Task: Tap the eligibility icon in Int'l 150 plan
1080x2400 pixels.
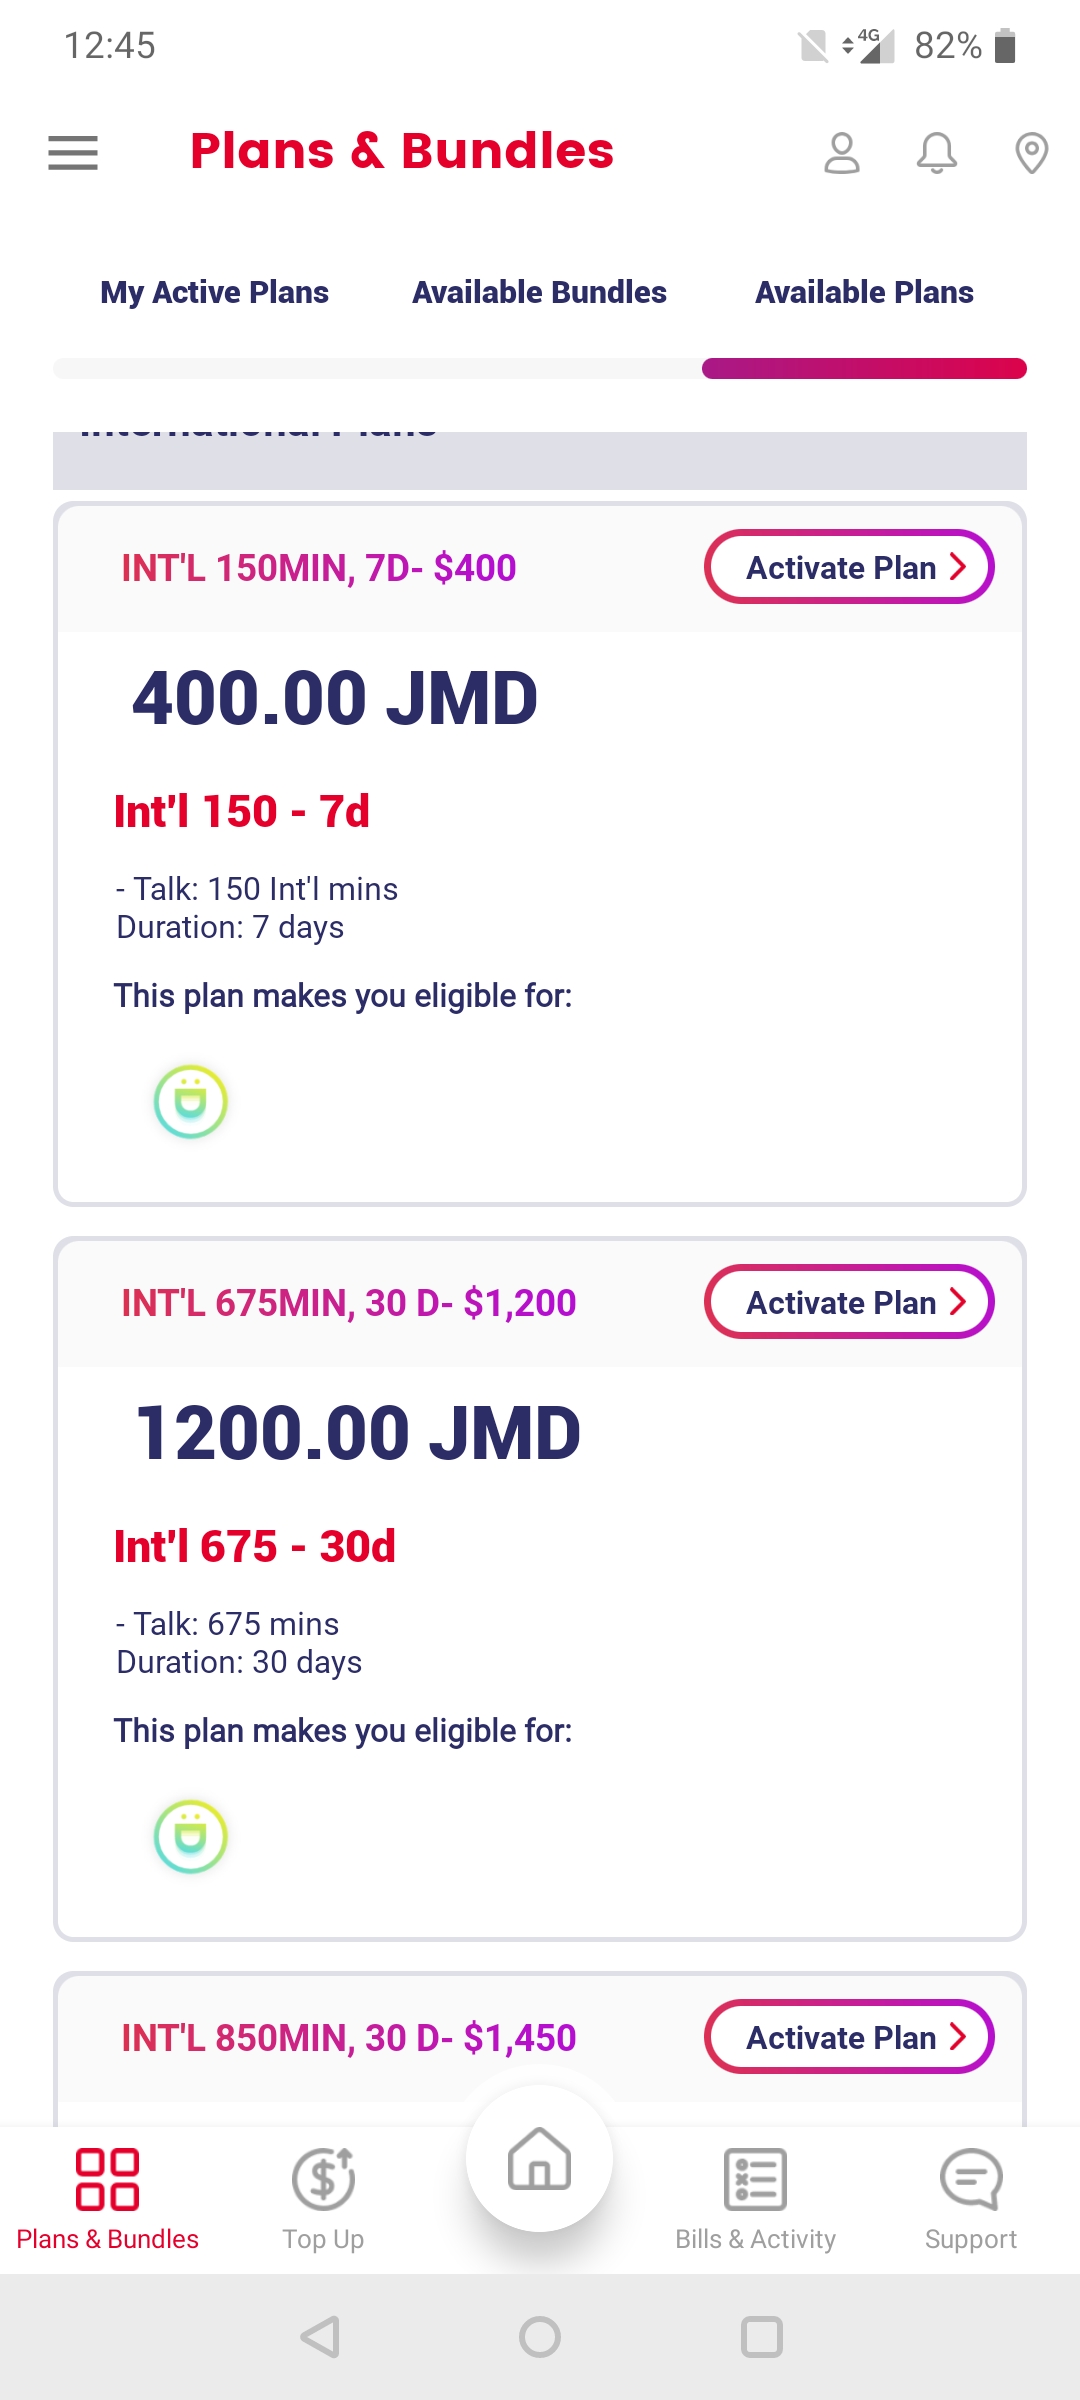Action: click(191, 1102)
